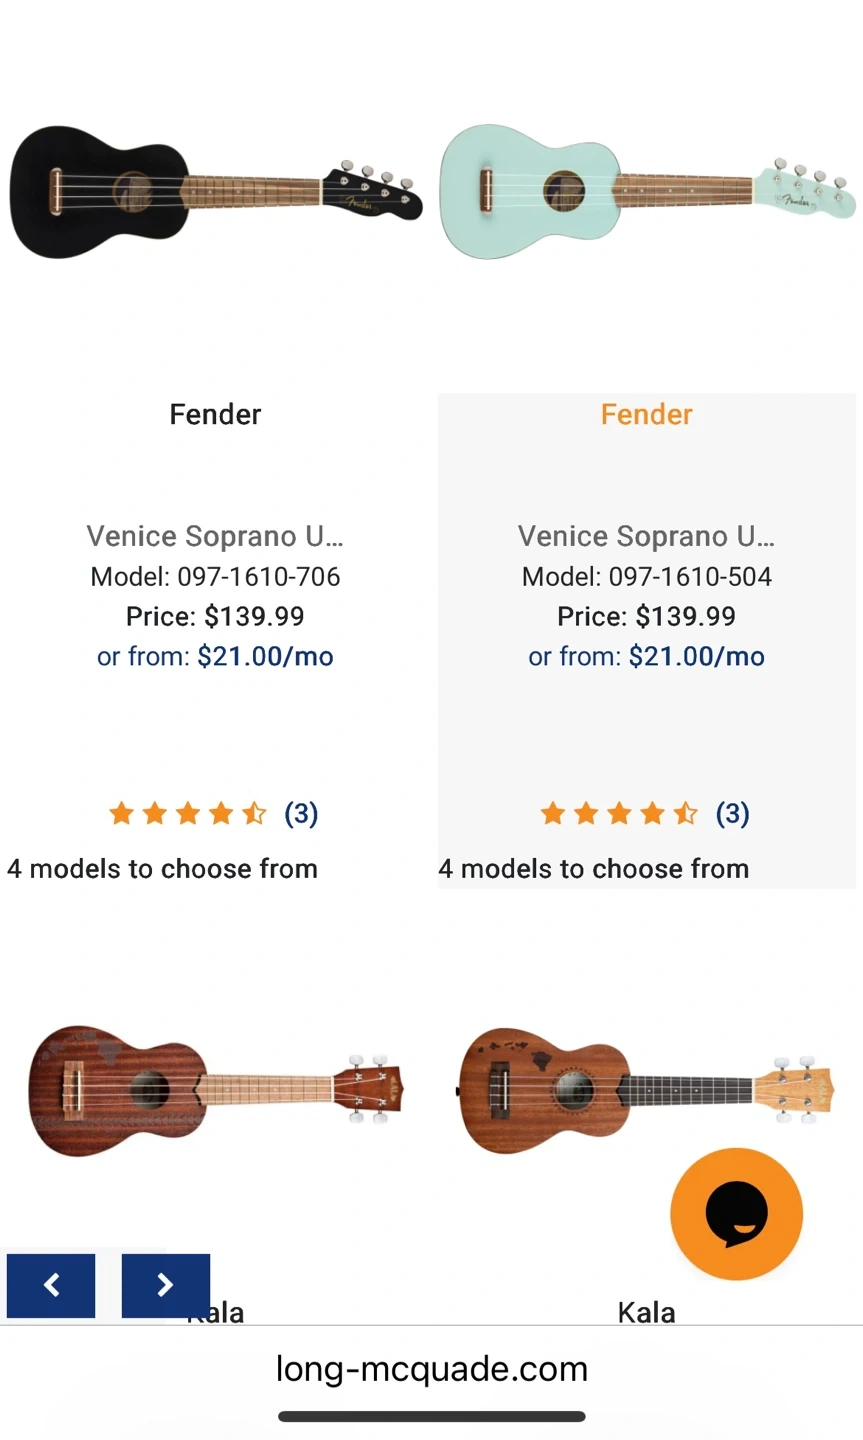
Task: Tap the long-mcquade.com address bar
Action: click(431, 1369)
